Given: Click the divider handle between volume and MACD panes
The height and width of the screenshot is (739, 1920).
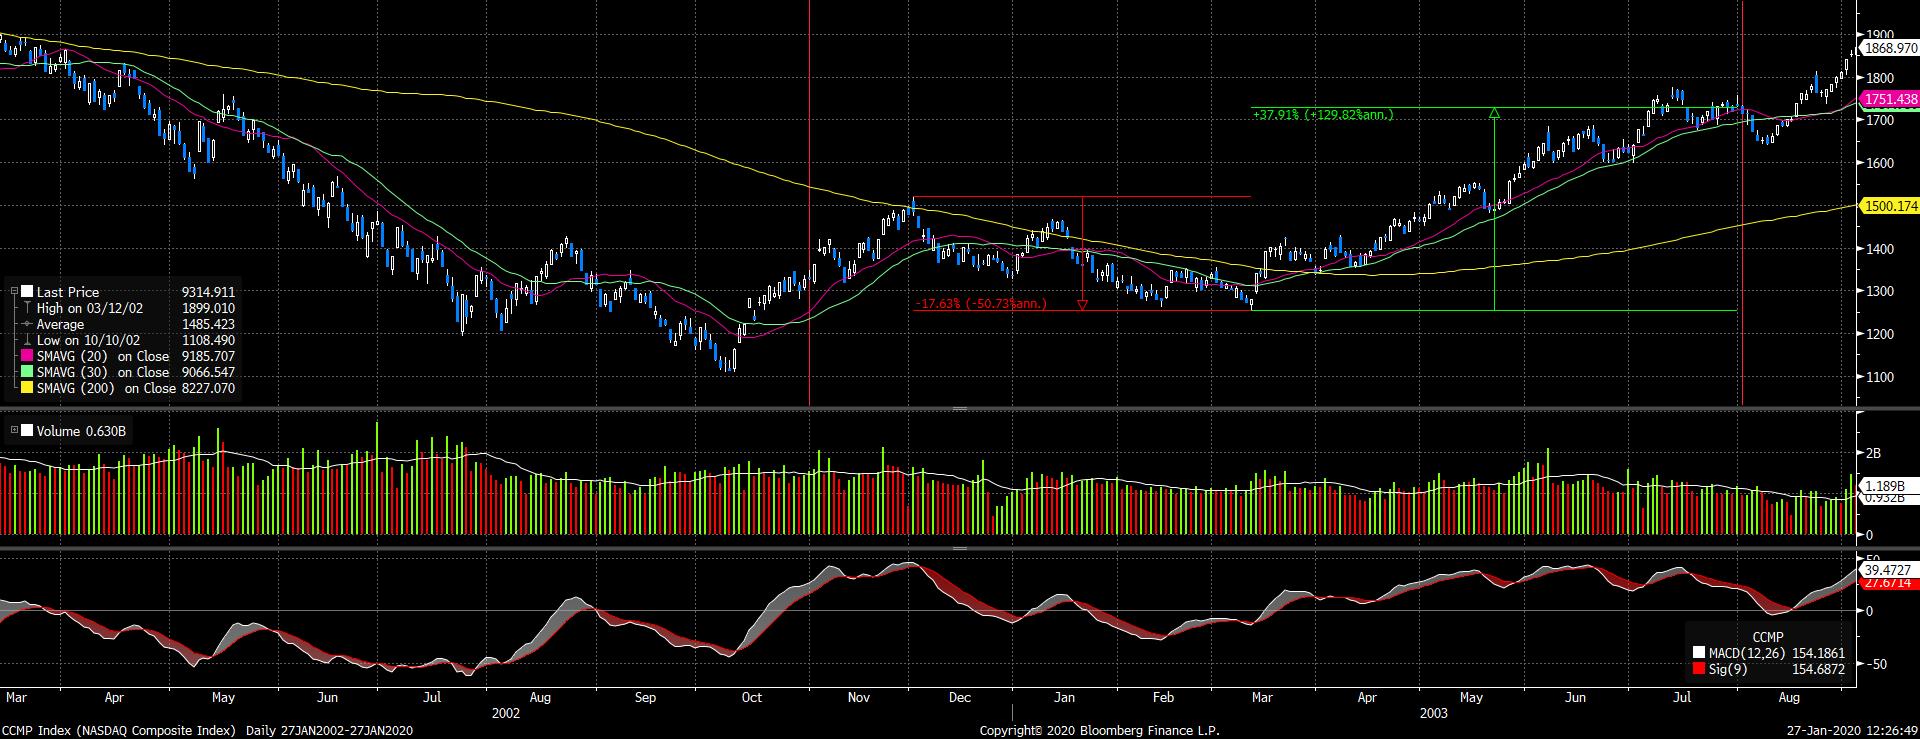Looking at the screenshot, I should (960, 548).
